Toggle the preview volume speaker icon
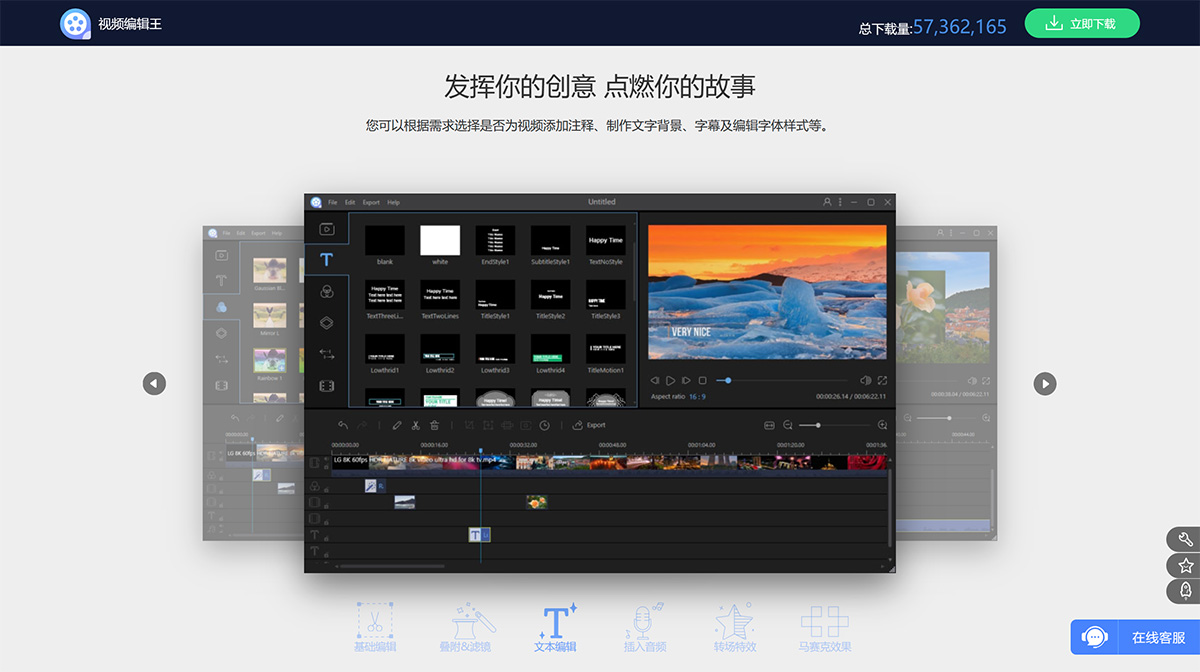Screen dimensions: 1200x672 click(x=868, y=380)
